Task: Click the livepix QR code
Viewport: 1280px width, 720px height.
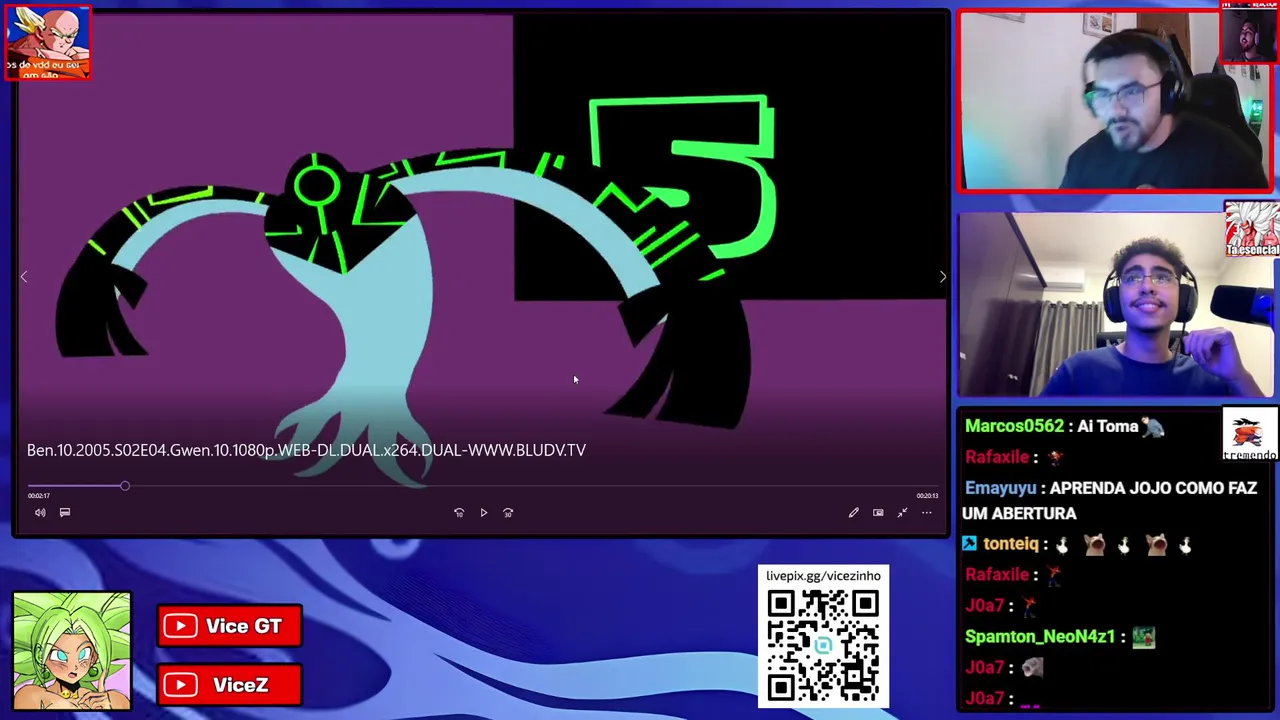Action: 823,645
